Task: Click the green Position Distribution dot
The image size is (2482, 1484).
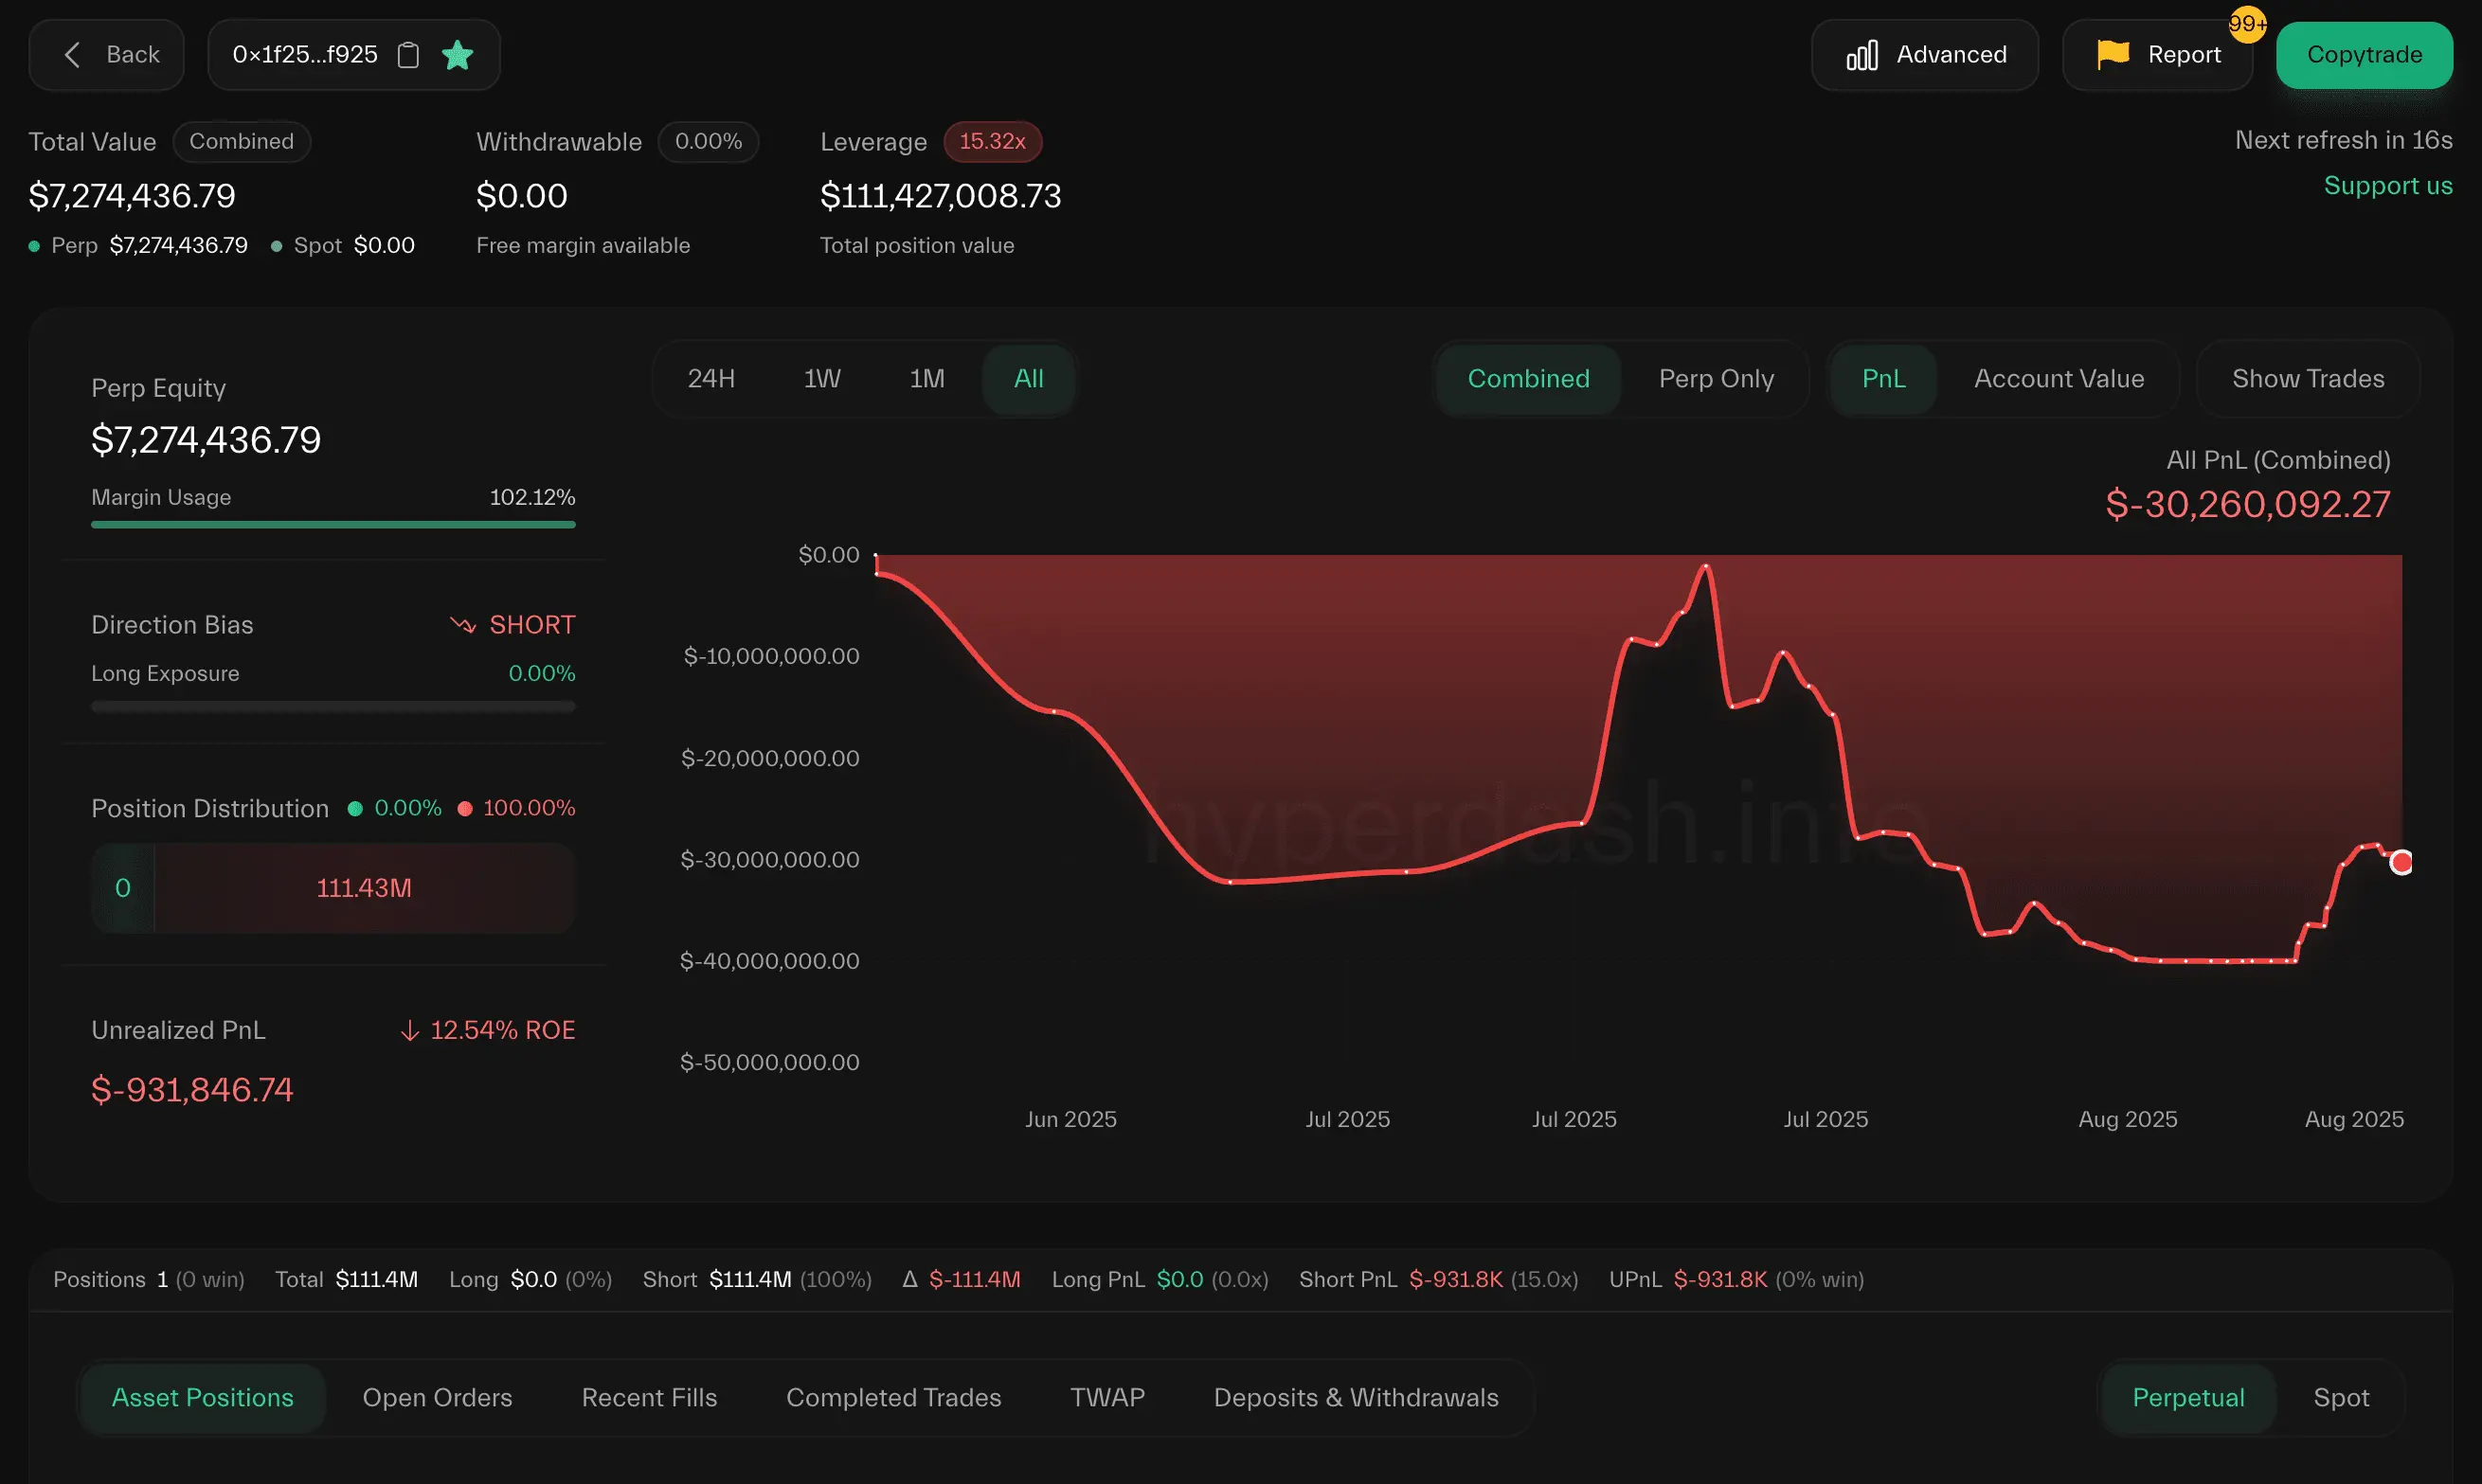Action: click(x=355, y=809)
